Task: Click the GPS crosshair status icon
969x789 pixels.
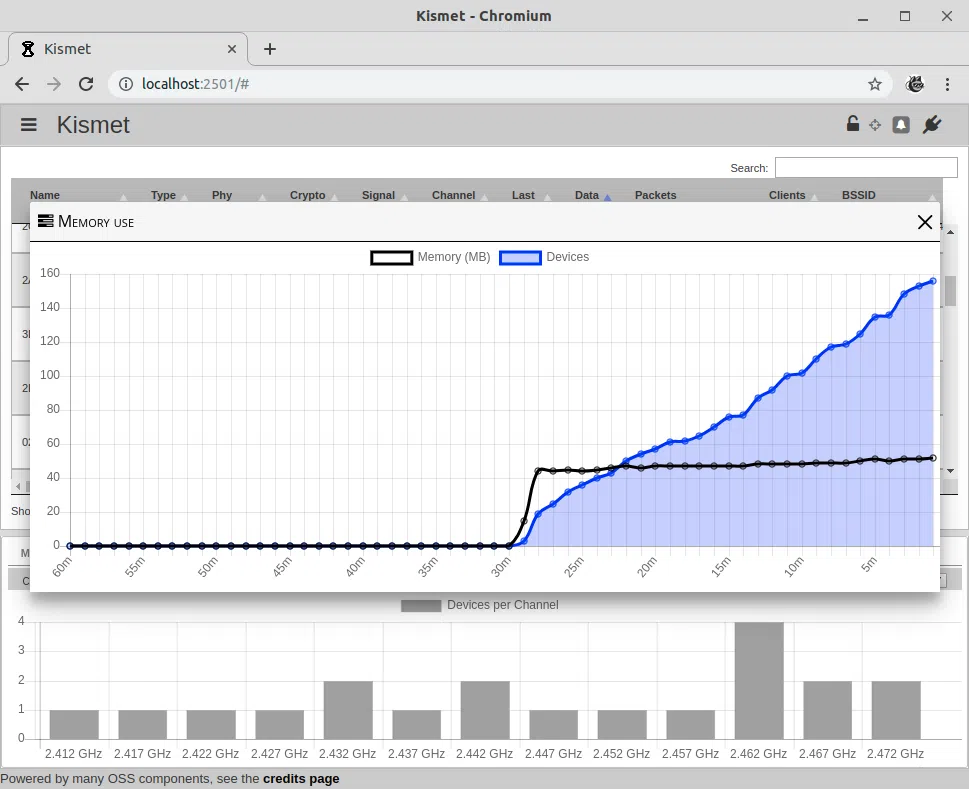Action: [x=875, y=125]
